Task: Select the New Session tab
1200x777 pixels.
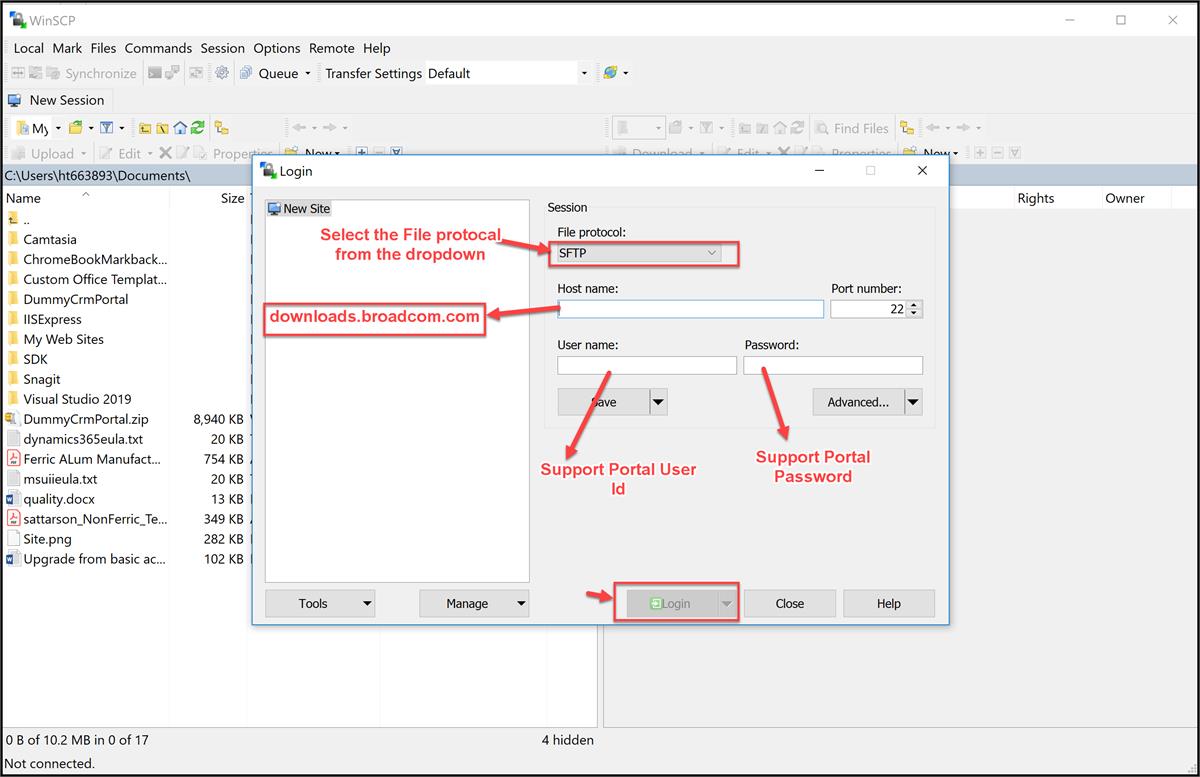Action: point(57,100)
